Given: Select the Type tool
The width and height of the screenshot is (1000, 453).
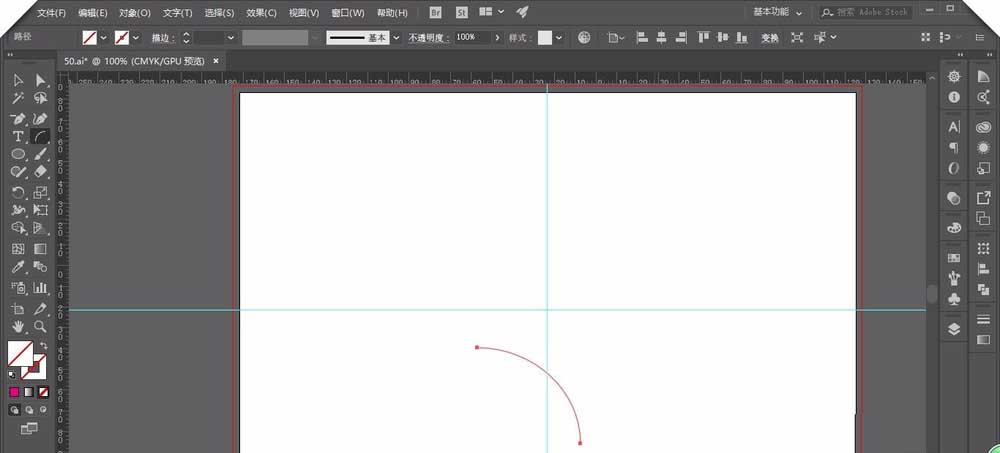Looking at the screenshot, I should 18,137.
